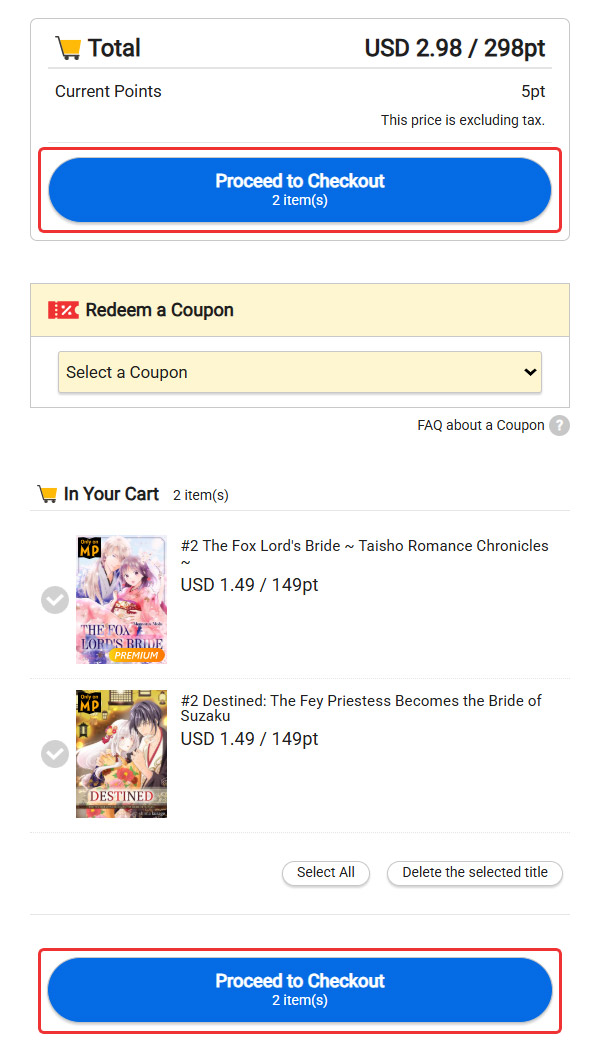Open the FAQ help question mark icon

[559, 425]
